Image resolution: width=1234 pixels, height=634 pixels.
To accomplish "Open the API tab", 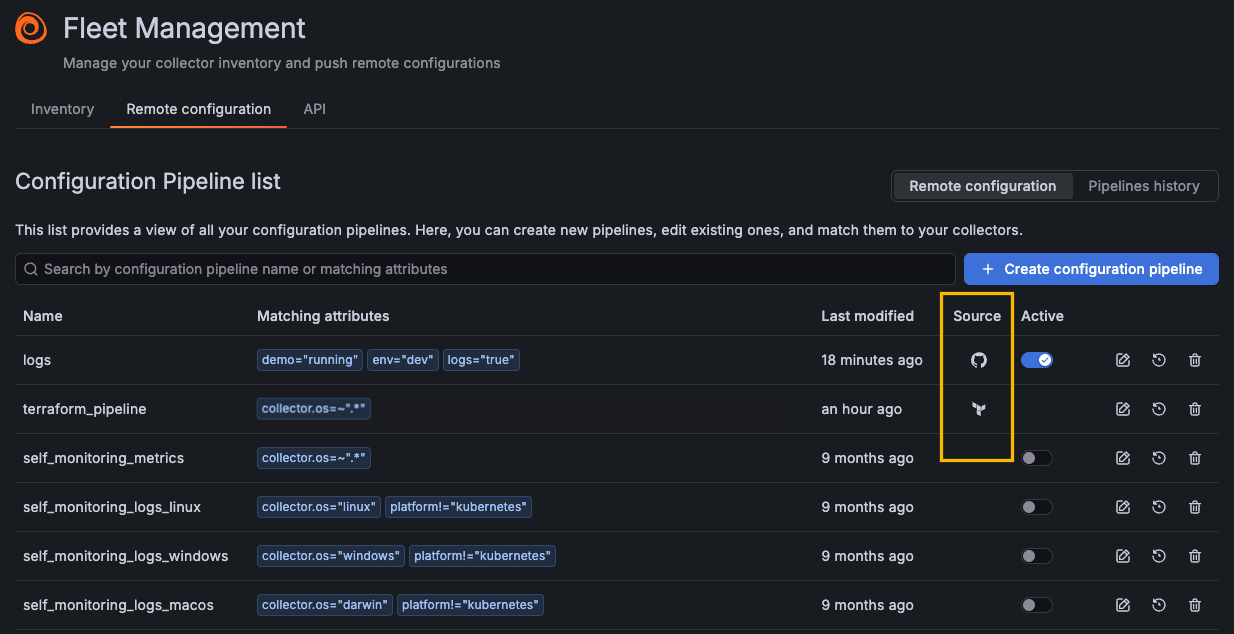I will pyautogui.click(x=314, y=109).
